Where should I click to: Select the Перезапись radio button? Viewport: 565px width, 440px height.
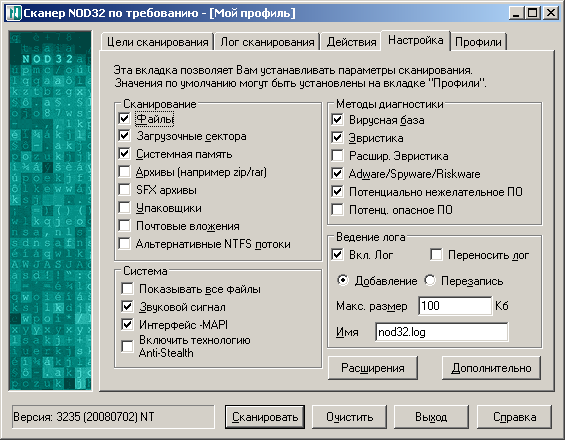point(430,280)
